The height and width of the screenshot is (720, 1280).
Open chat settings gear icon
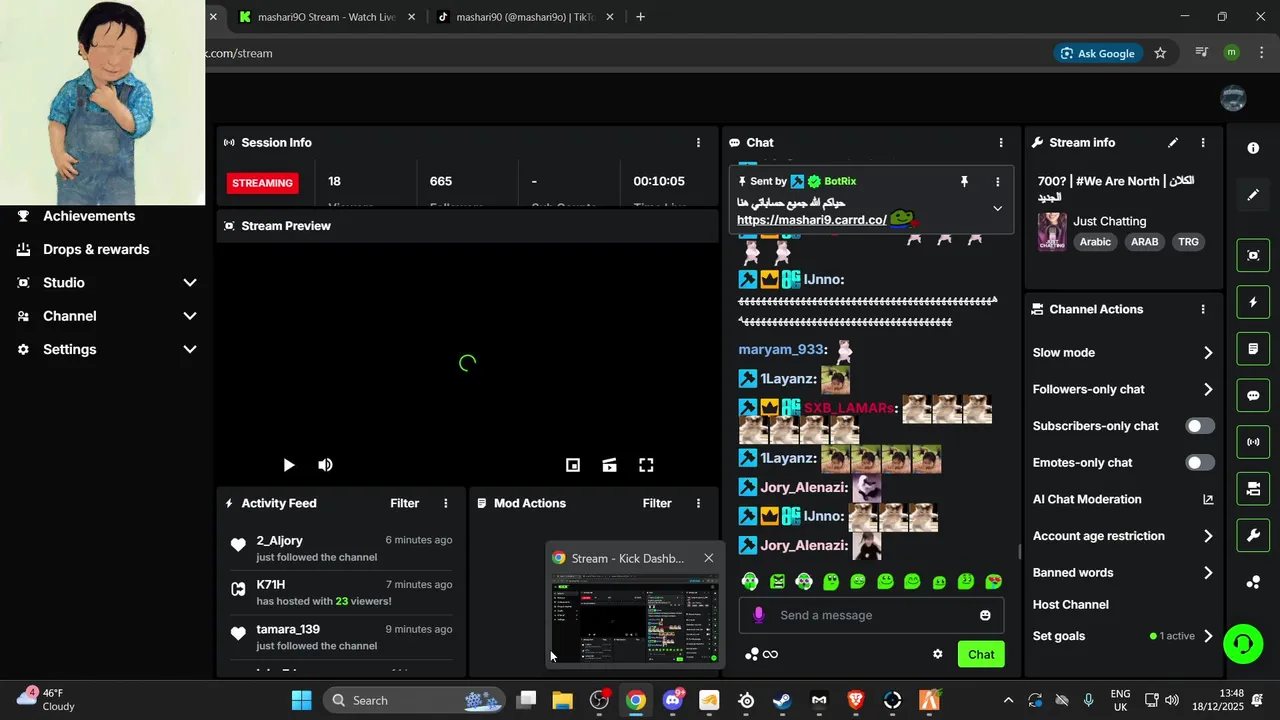coord(937,655)
